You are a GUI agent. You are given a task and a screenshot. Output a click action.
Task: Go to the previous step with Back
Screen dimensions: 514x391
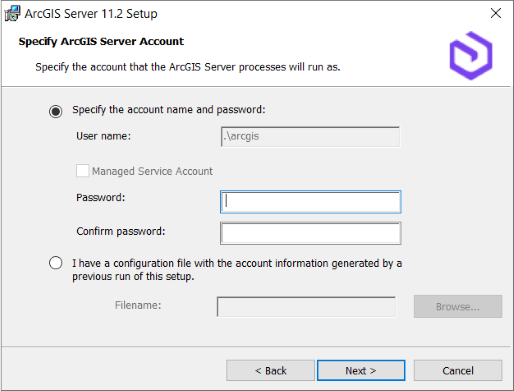270,370
